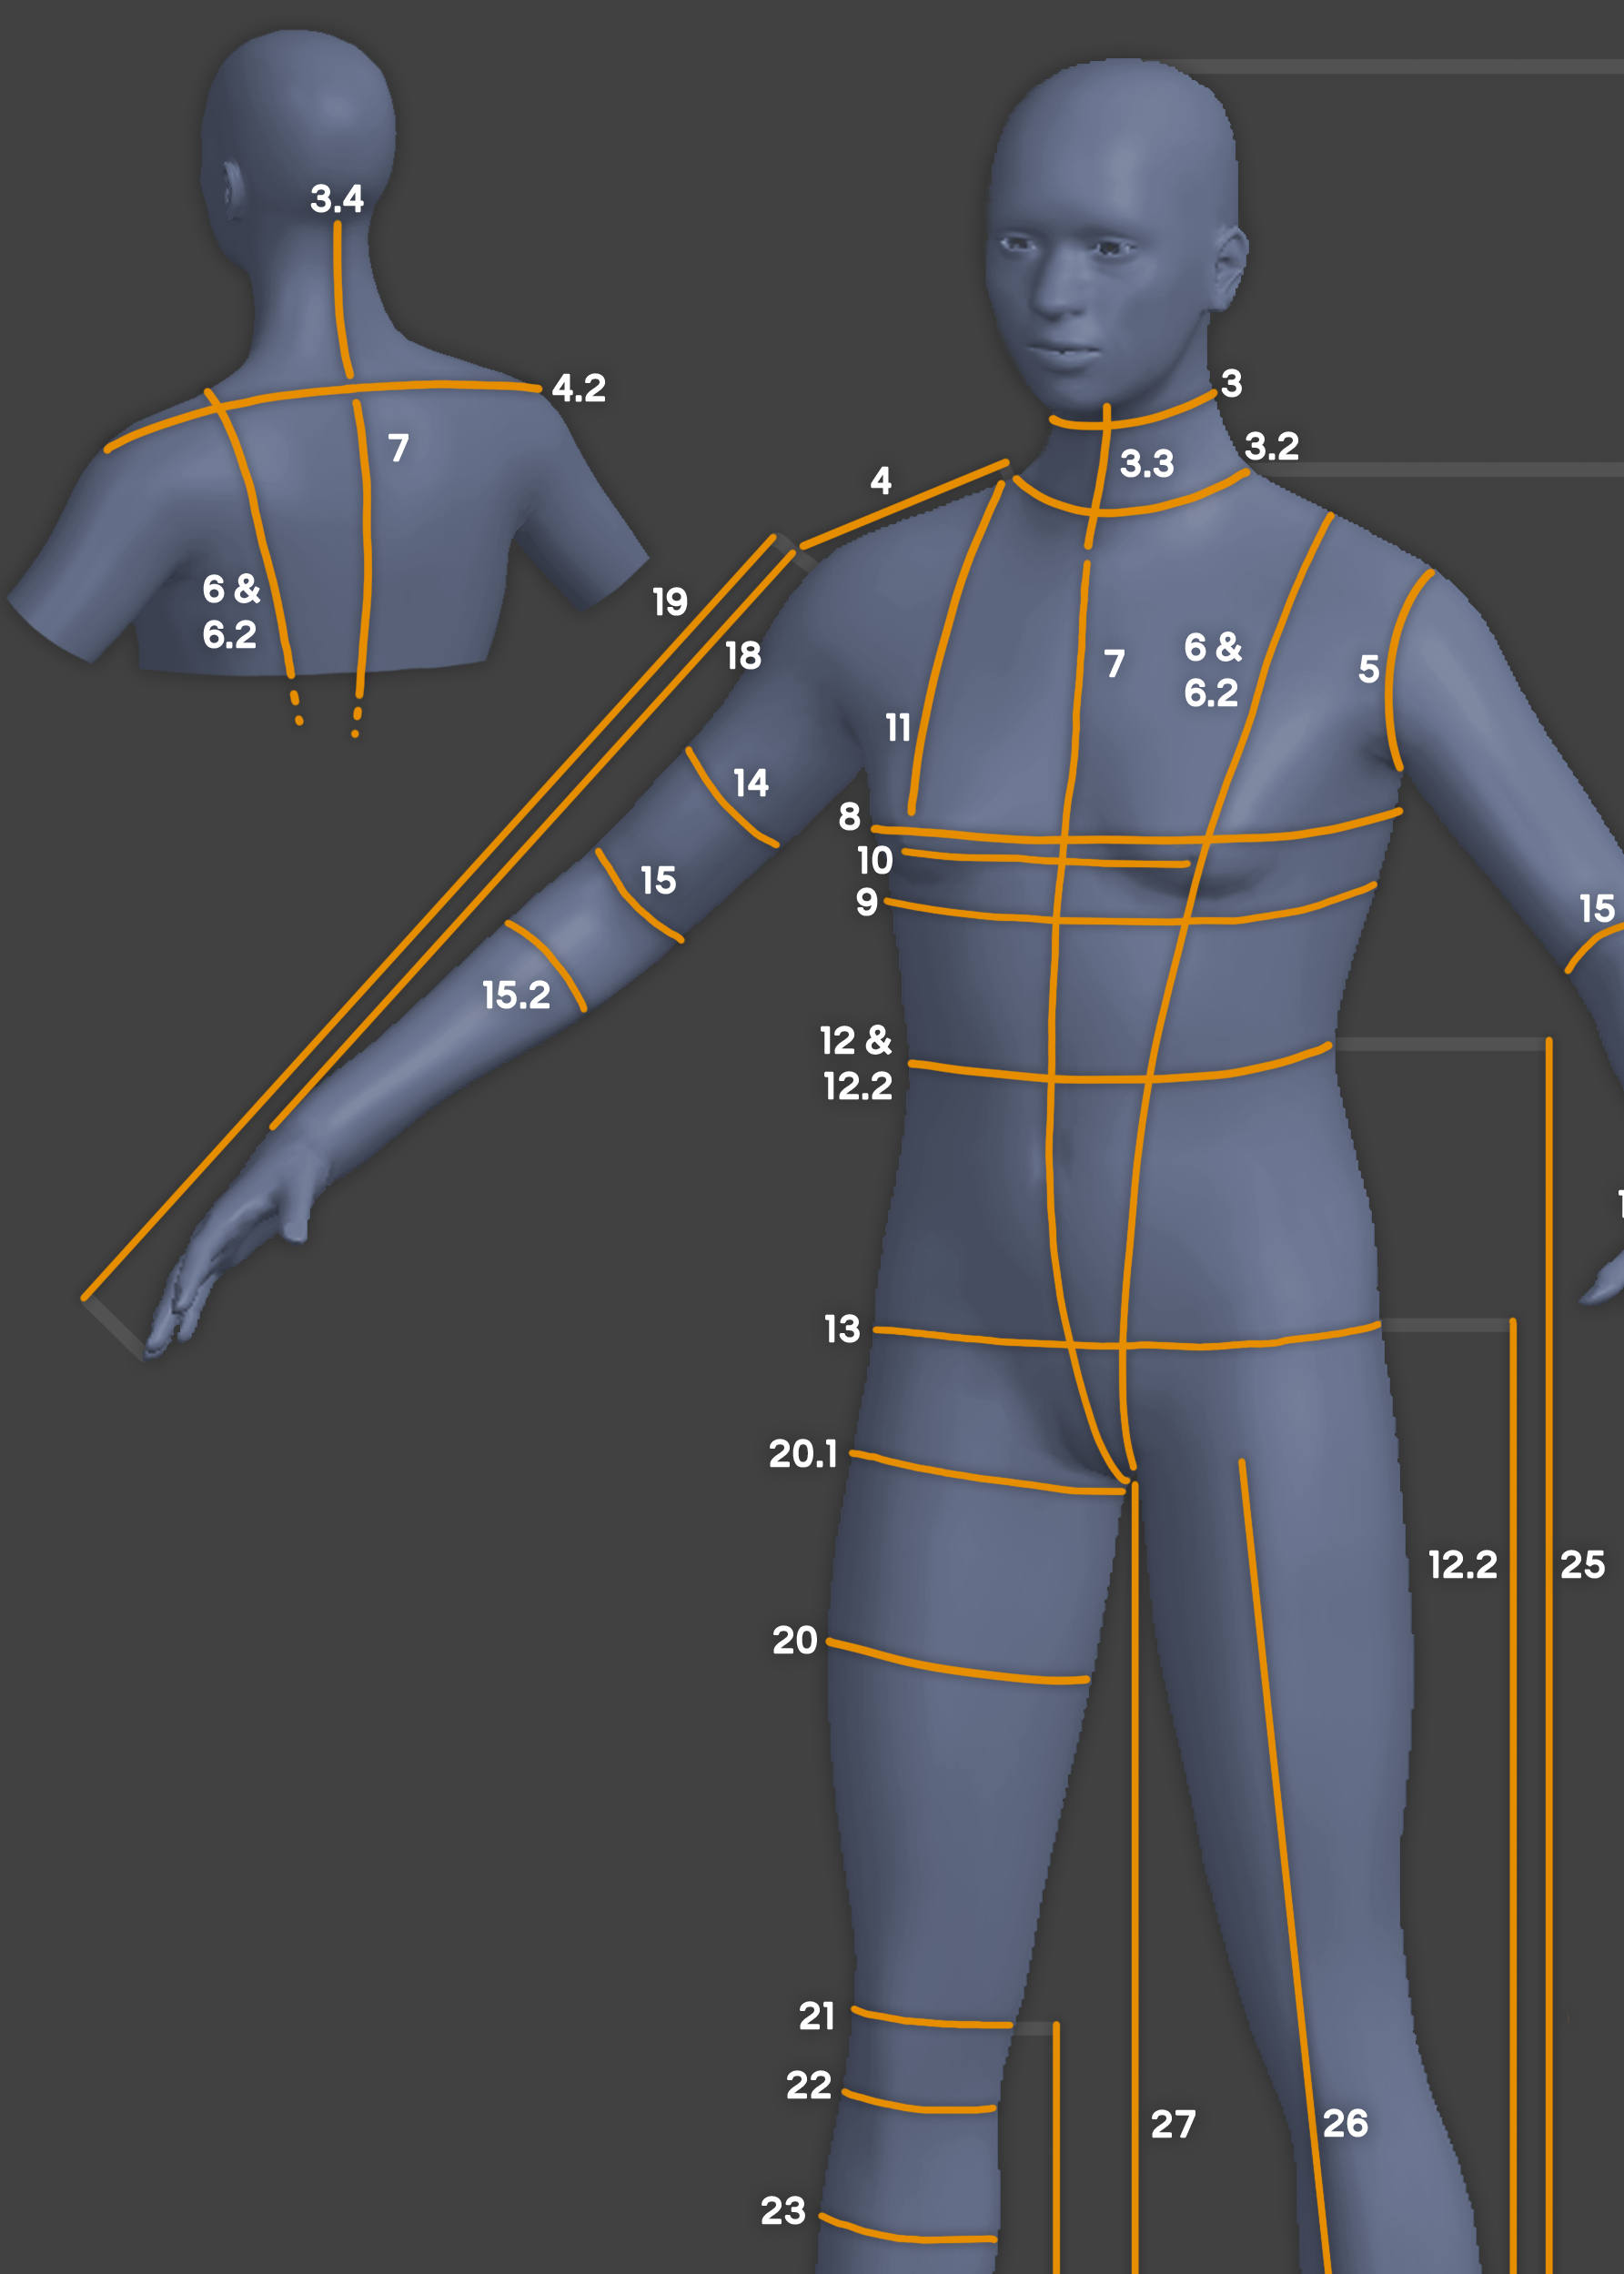The height and width of the screenshot is (2274, 1624).
Task: Select the 3.2 neck base label
Action: pyautogui.click(x=1271, y=446)
